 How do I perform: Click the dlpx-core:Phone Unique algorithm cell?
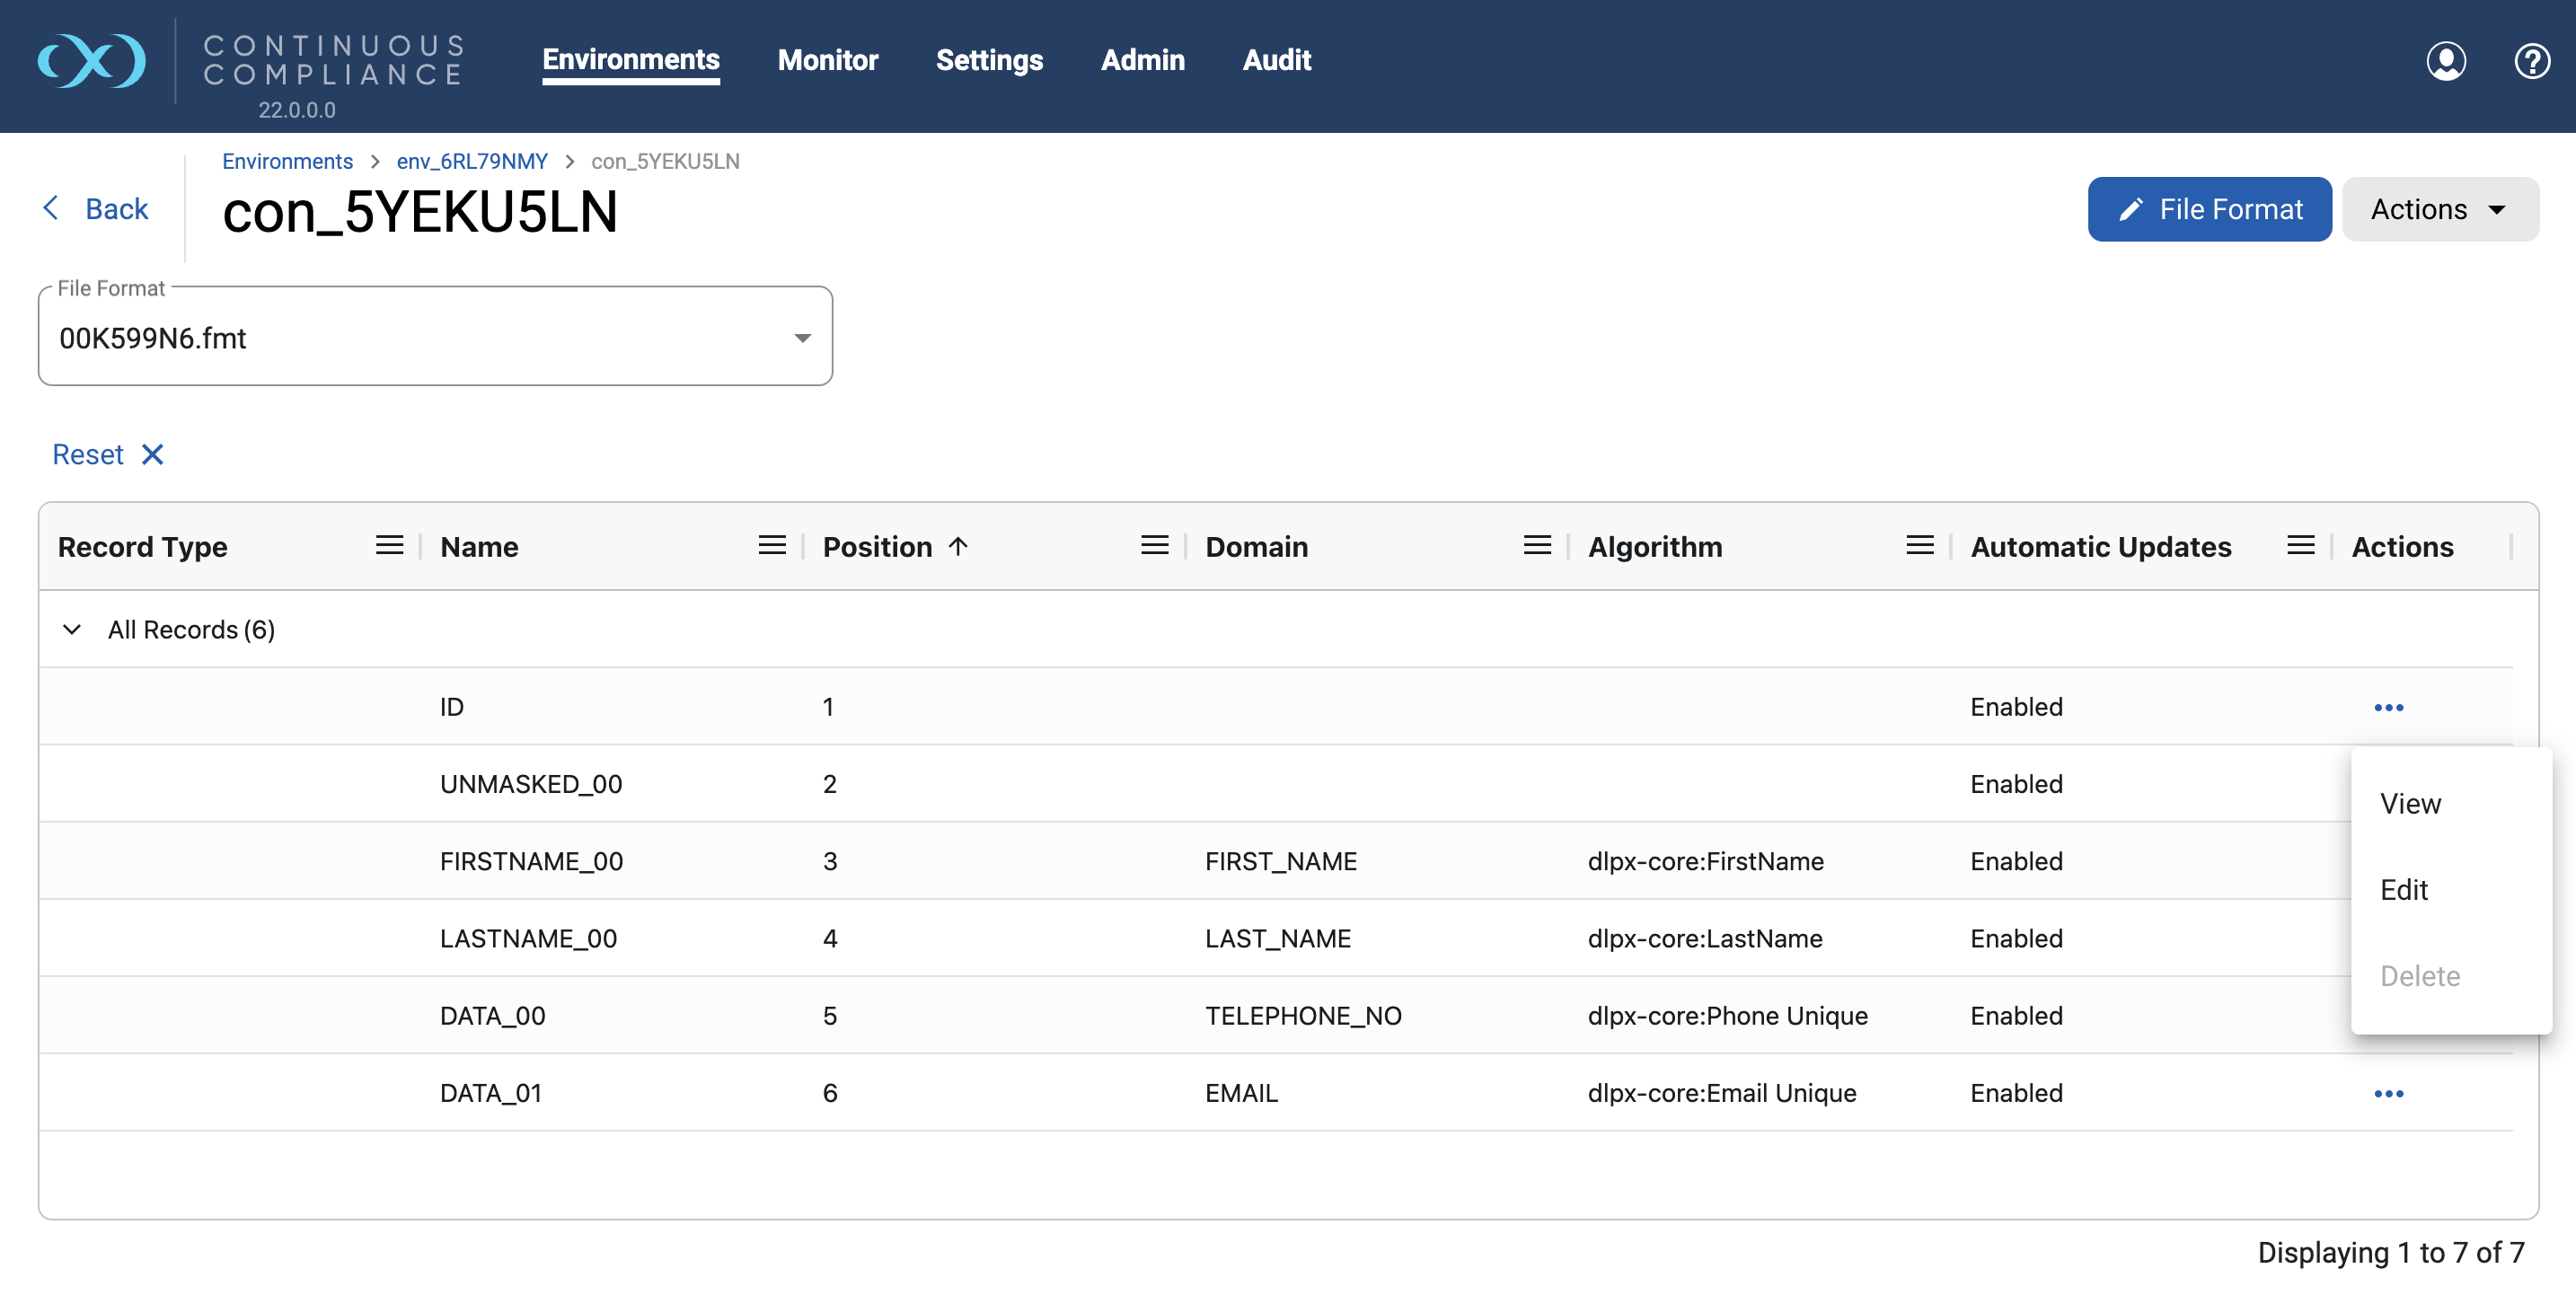coord(1728,1016)
